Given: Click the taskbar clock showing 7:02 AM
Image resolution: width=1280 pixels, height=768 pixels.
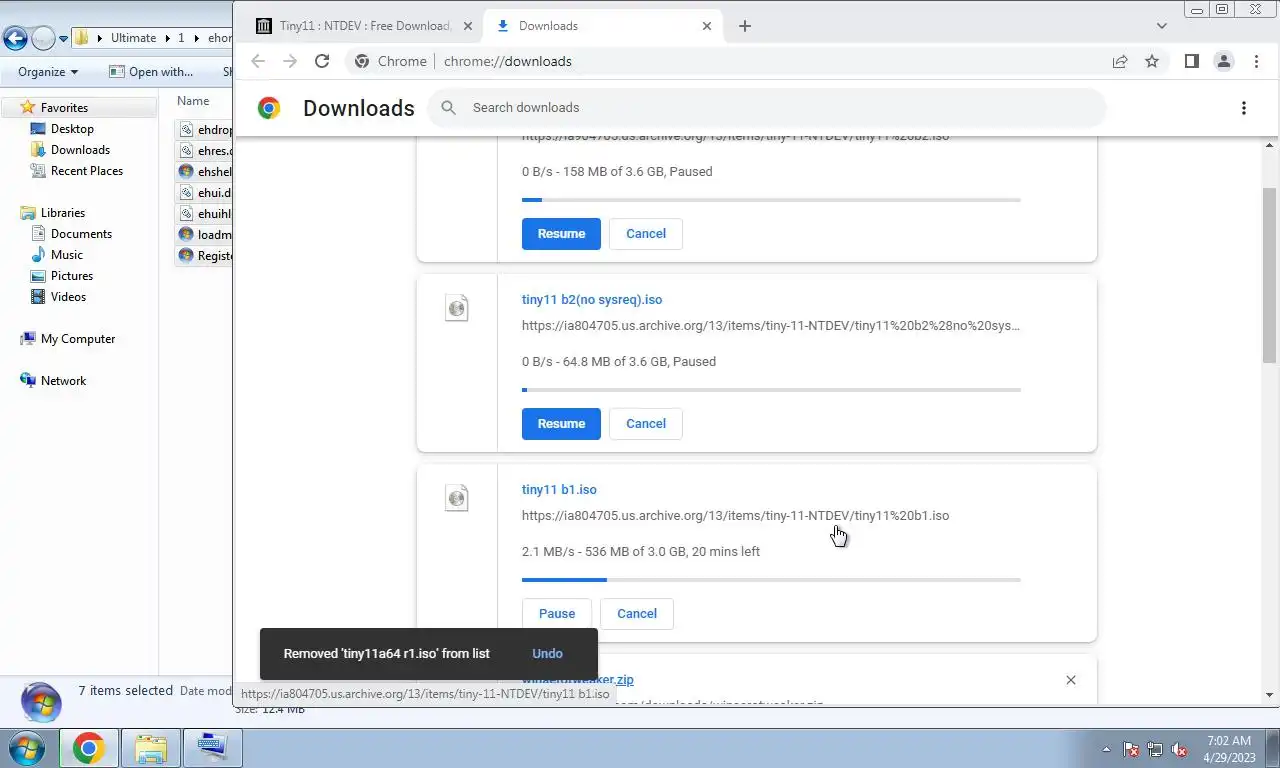Looking at the screenshot, I should [1229, 749].
